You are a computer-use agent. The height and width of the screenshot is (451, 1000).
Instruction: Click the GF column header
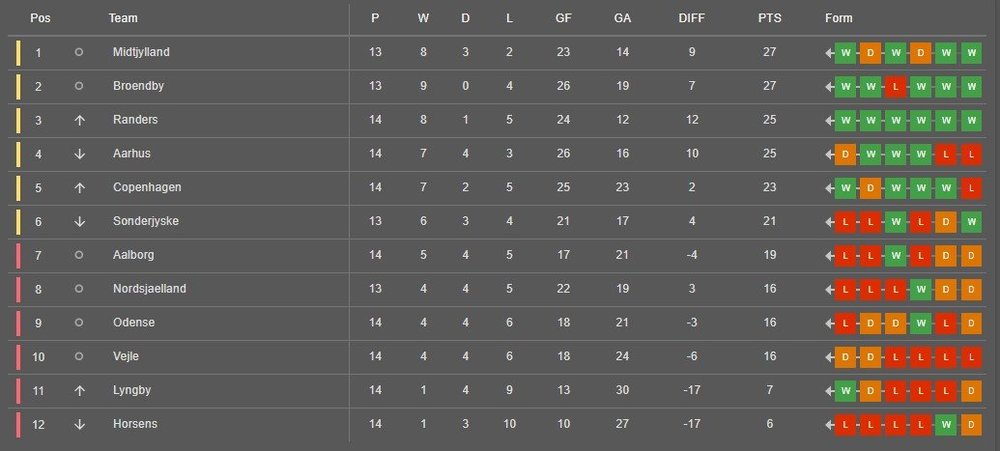[x=563, y=18]
